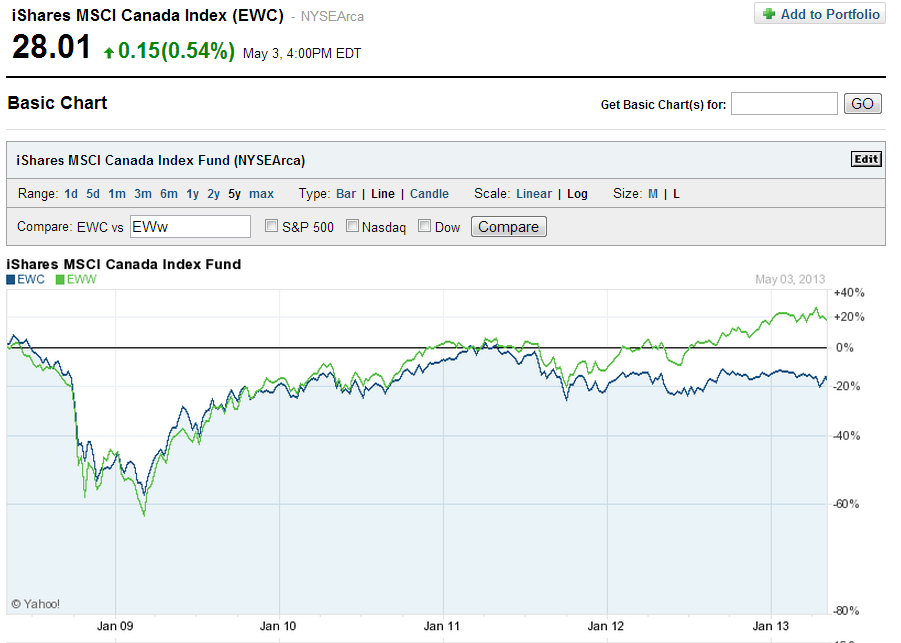Click the green EWW legend swatch

pyautogui.click(x=60, y=280)
